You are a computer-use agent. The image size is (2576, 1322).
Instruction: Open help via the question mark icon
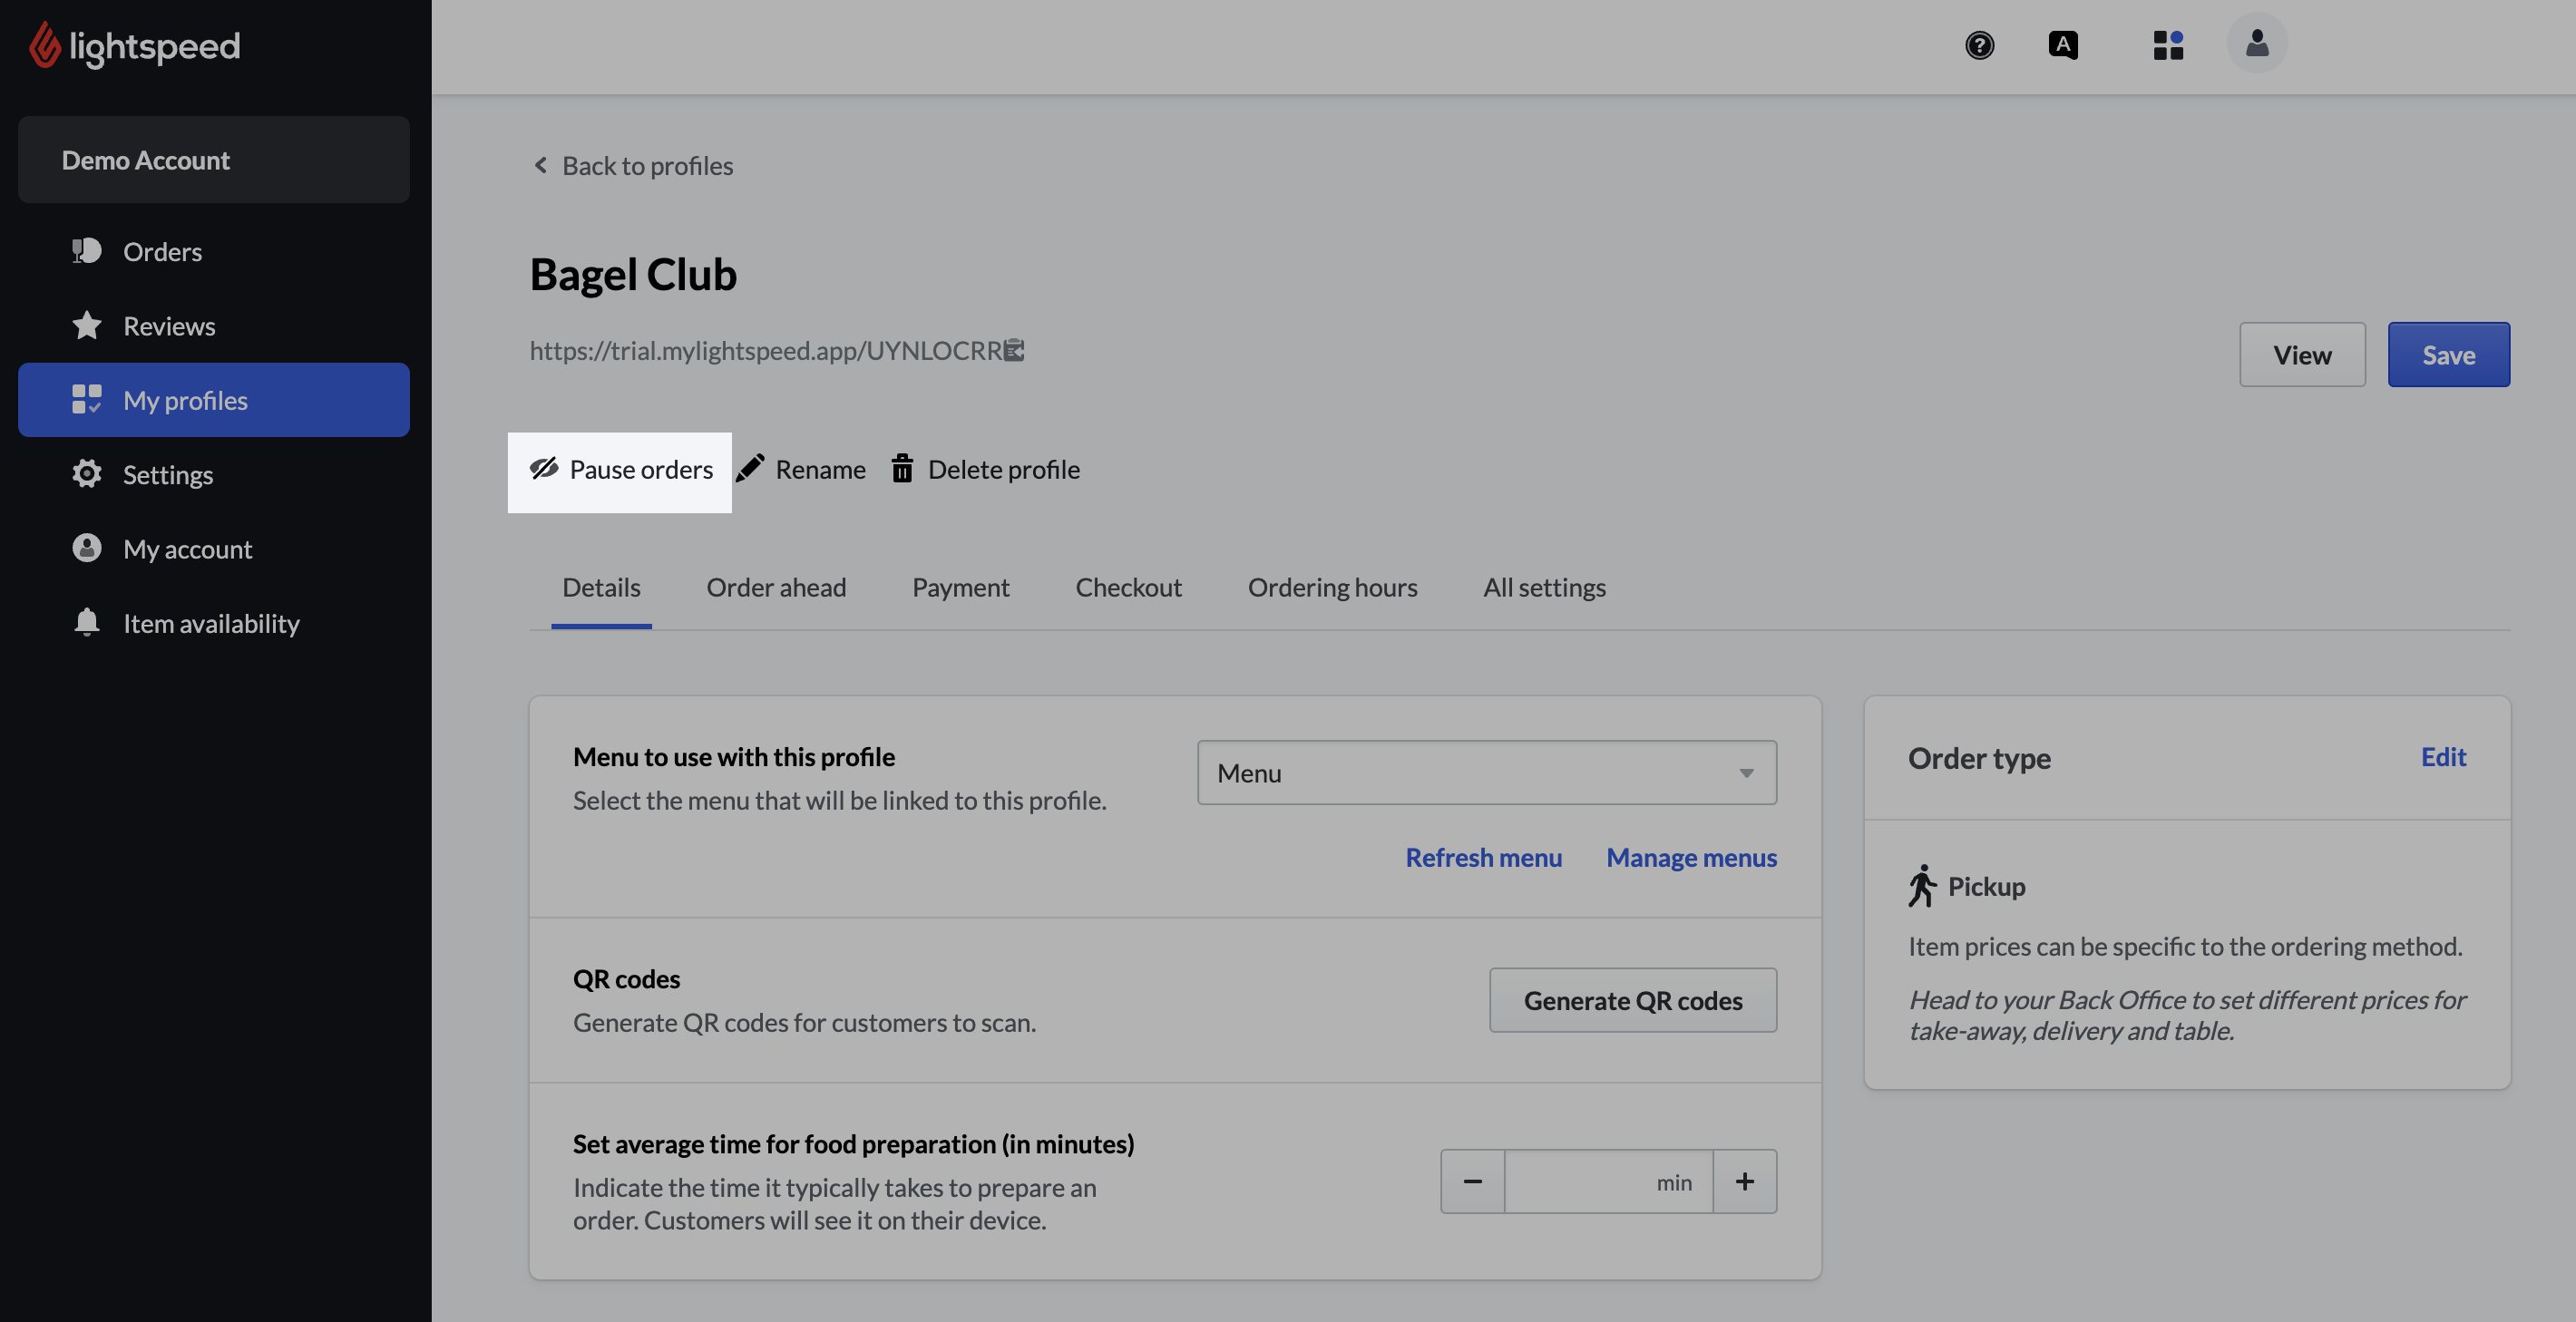pyautogui.click(x=1981, y=45)
